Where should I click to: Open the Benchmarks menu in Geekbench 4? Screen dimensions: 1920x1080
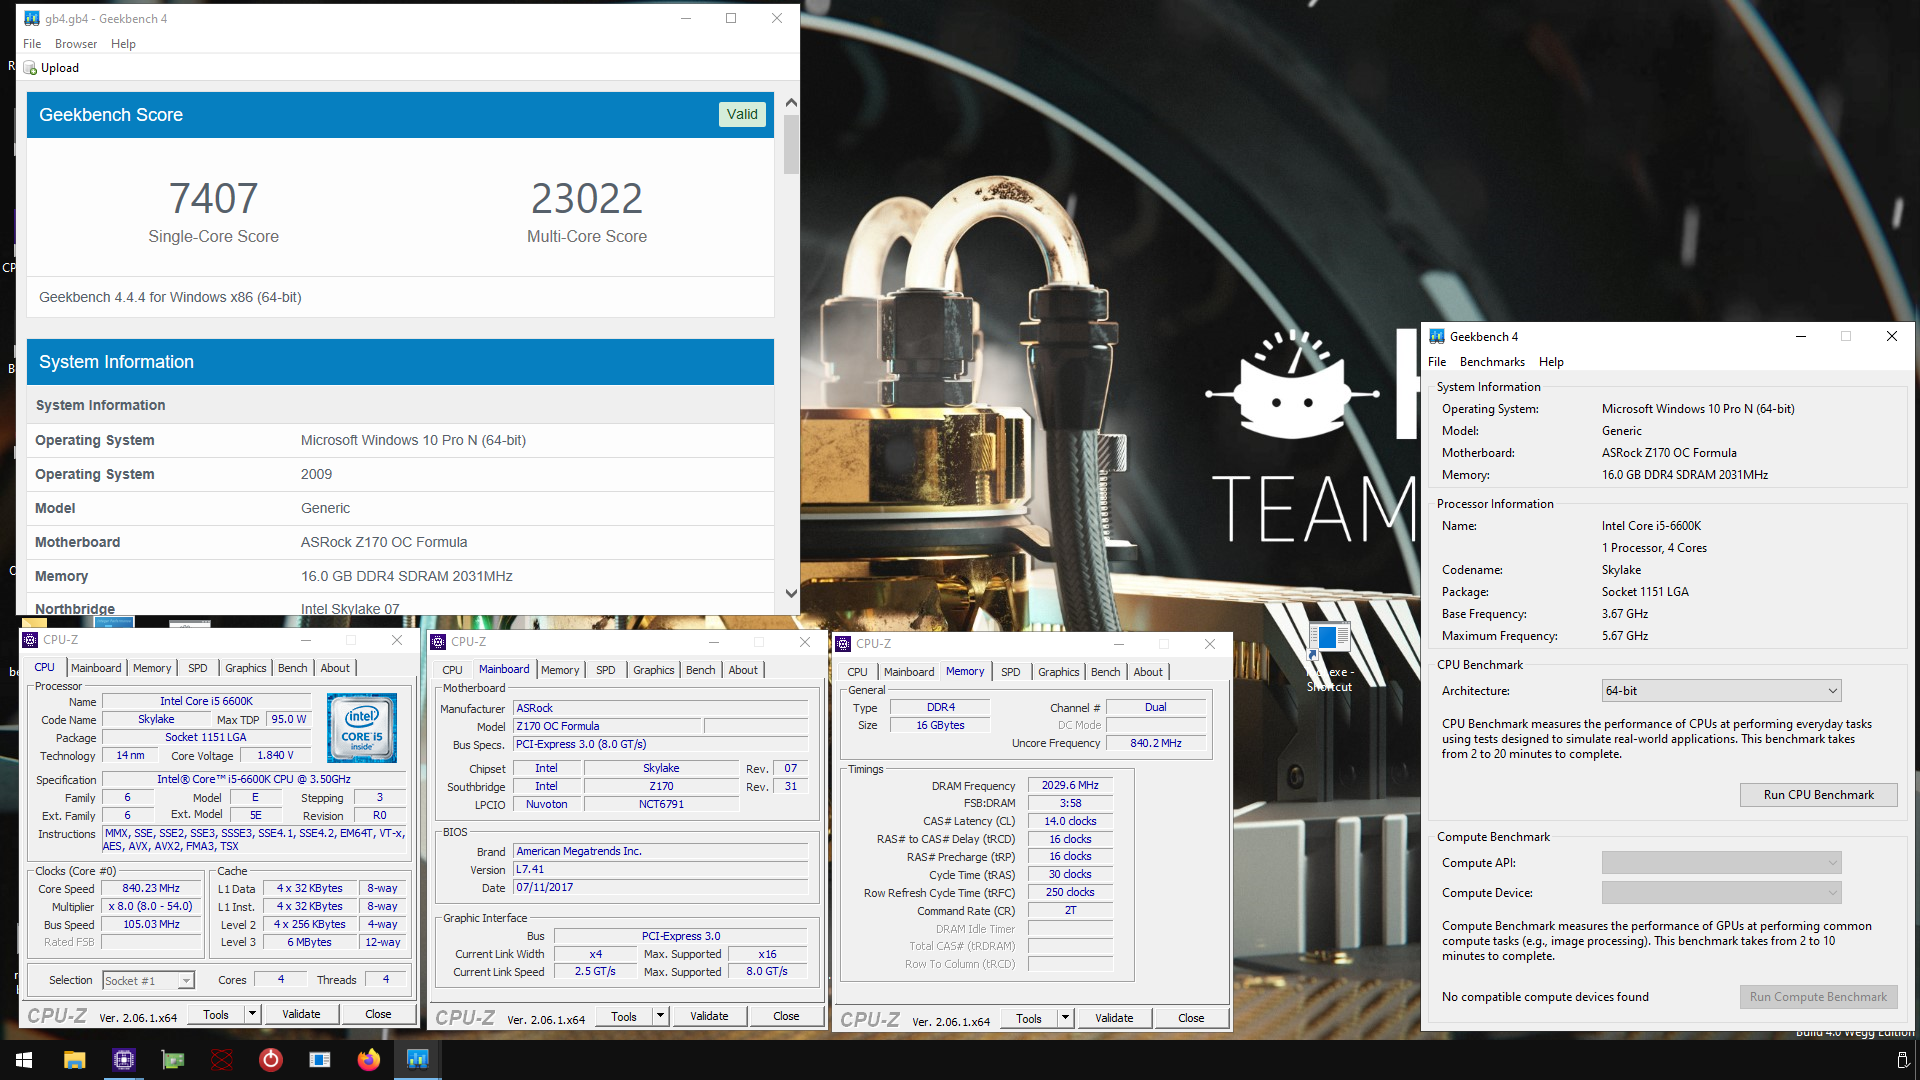point(1492,362)
